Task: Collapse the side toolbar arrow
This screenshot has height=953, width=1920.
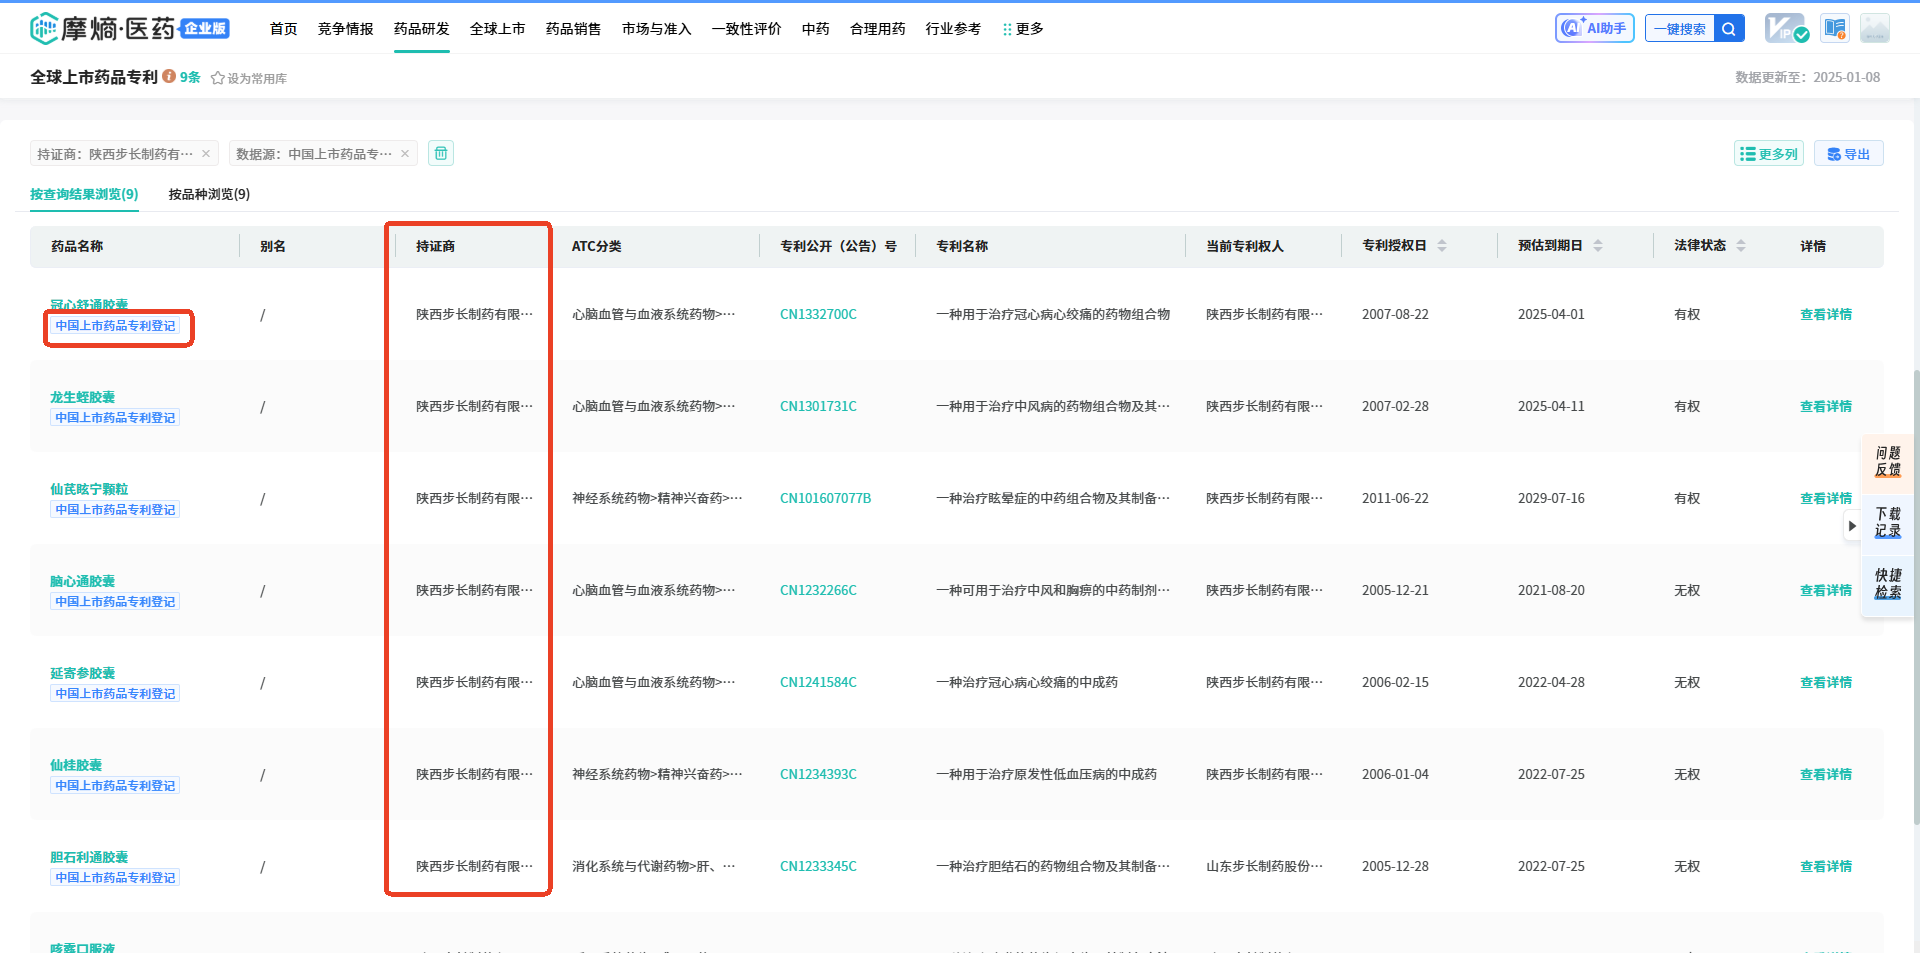Action: pyautogui.click(x=1852, y=526)
